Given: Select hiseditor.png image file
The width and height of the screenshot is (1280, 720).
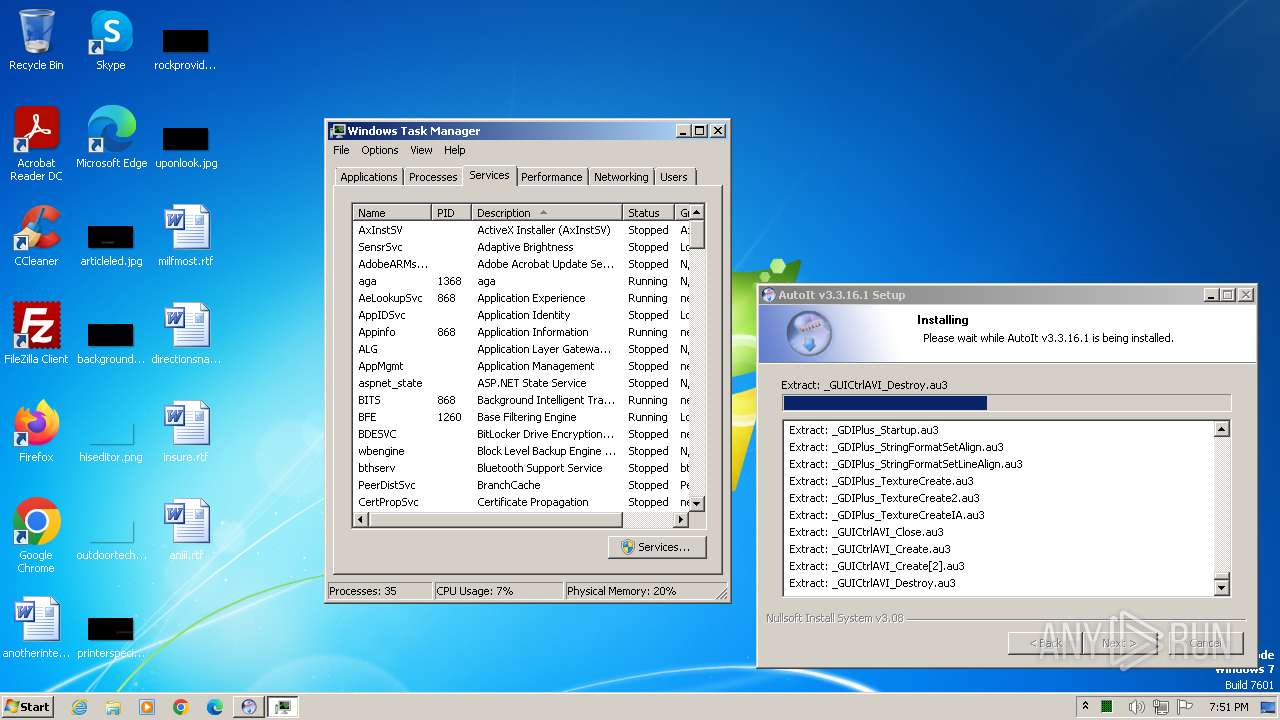Looking at the screenshot, I should tap(111, 439).
